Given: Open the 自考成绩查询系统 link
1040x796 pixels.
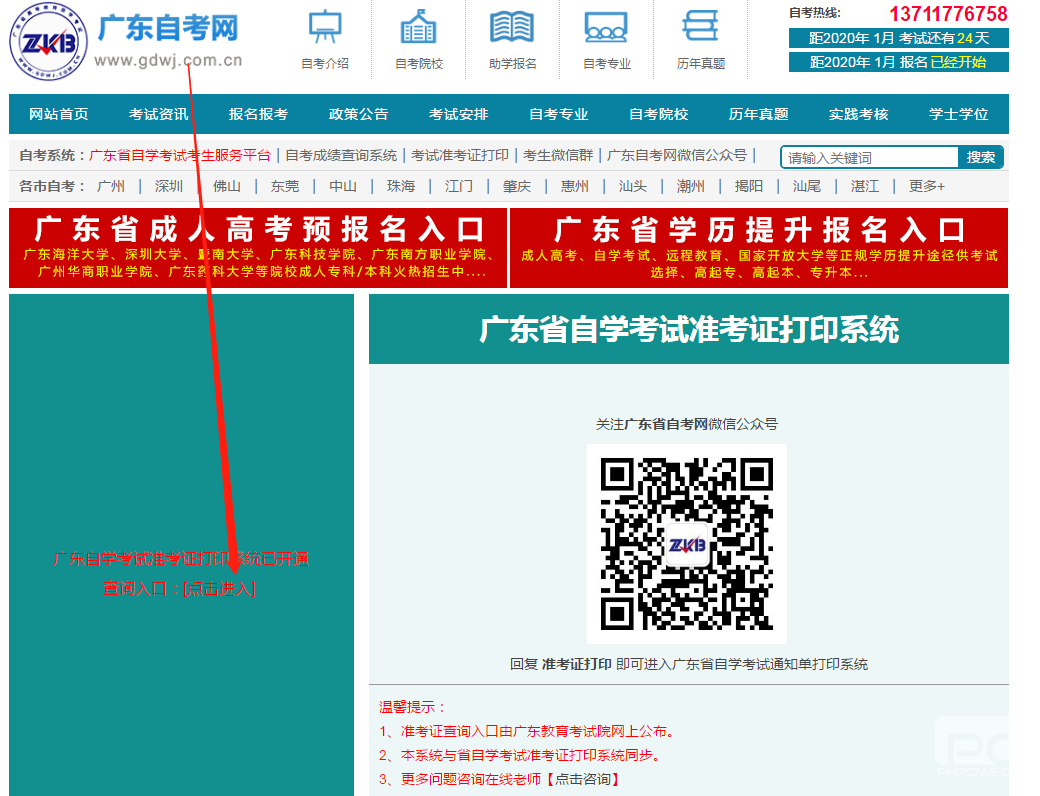Looking at the screenshot, I should 341,155.
